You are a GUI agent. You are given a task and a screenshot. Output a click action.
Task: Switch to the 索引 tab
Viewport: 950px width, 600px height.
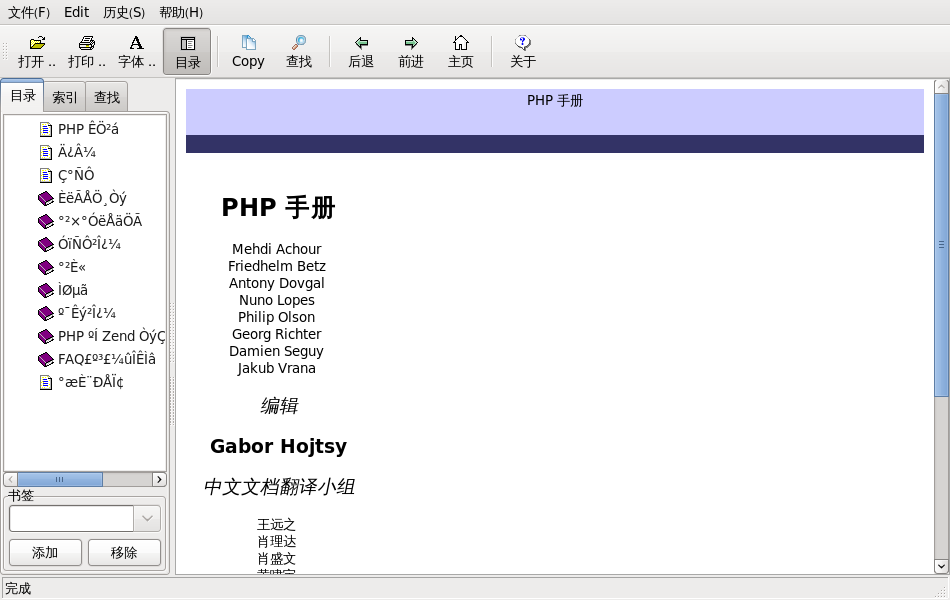point(65,97)
